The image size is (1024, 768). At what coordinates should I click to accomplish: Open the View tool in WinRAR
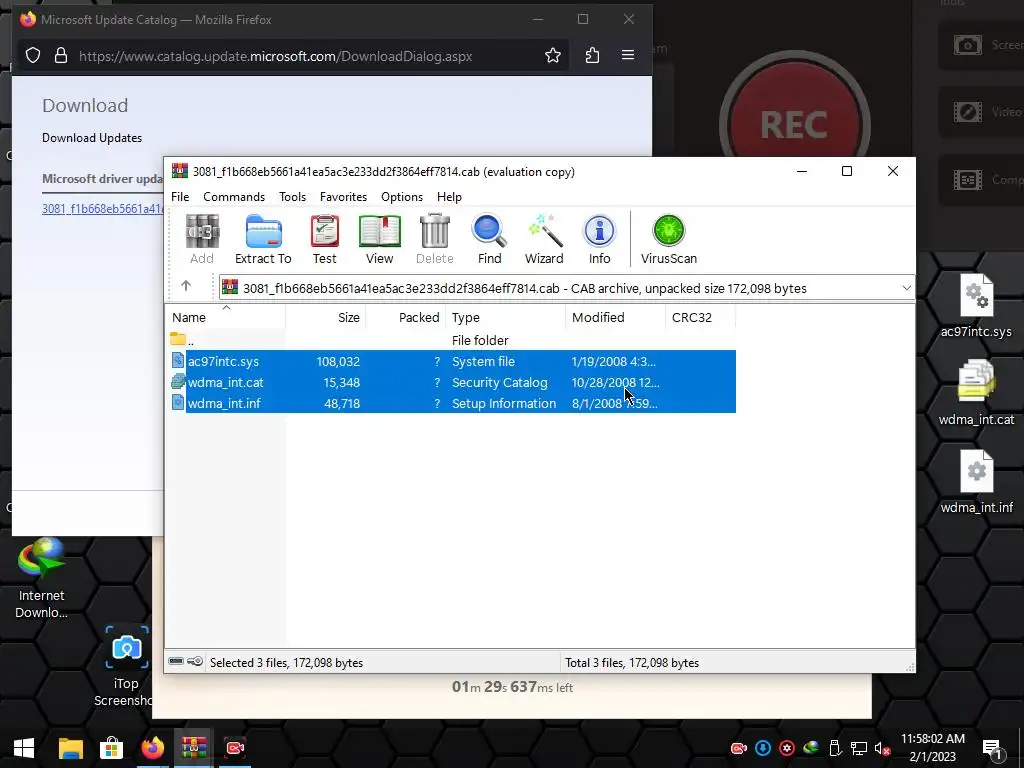379,239
